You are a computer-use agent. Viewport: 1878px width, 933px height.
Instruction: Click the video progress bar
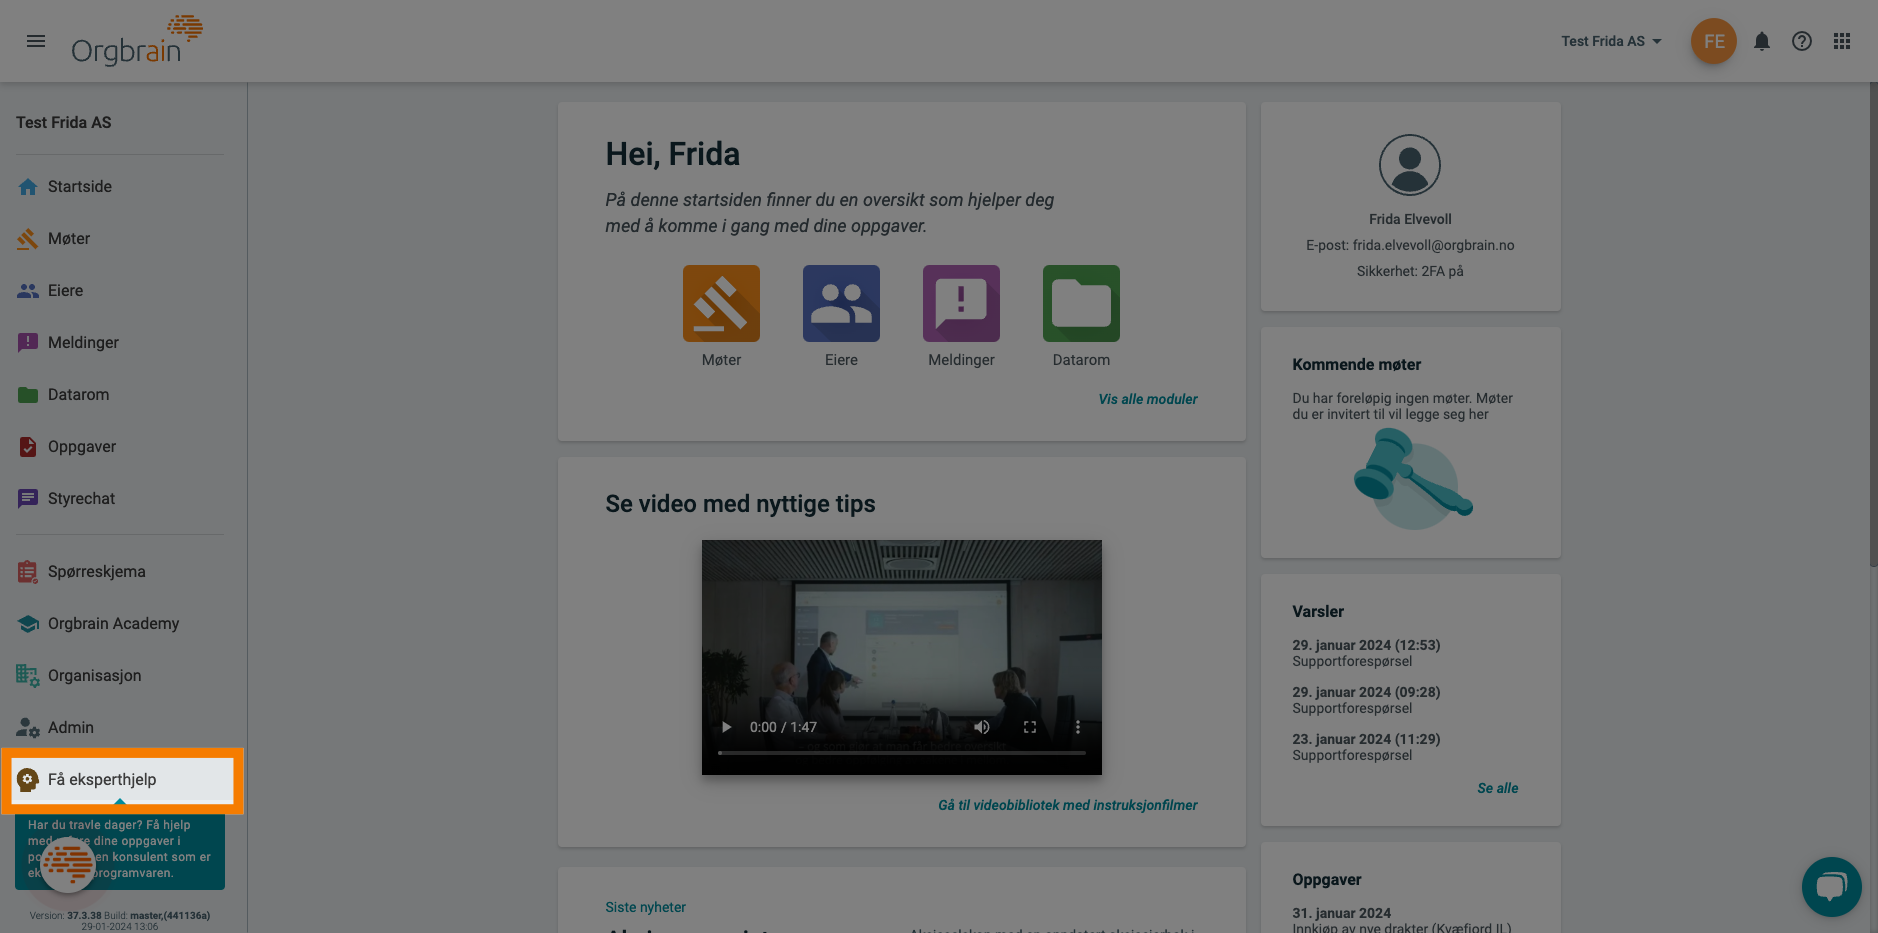point(901,752)
